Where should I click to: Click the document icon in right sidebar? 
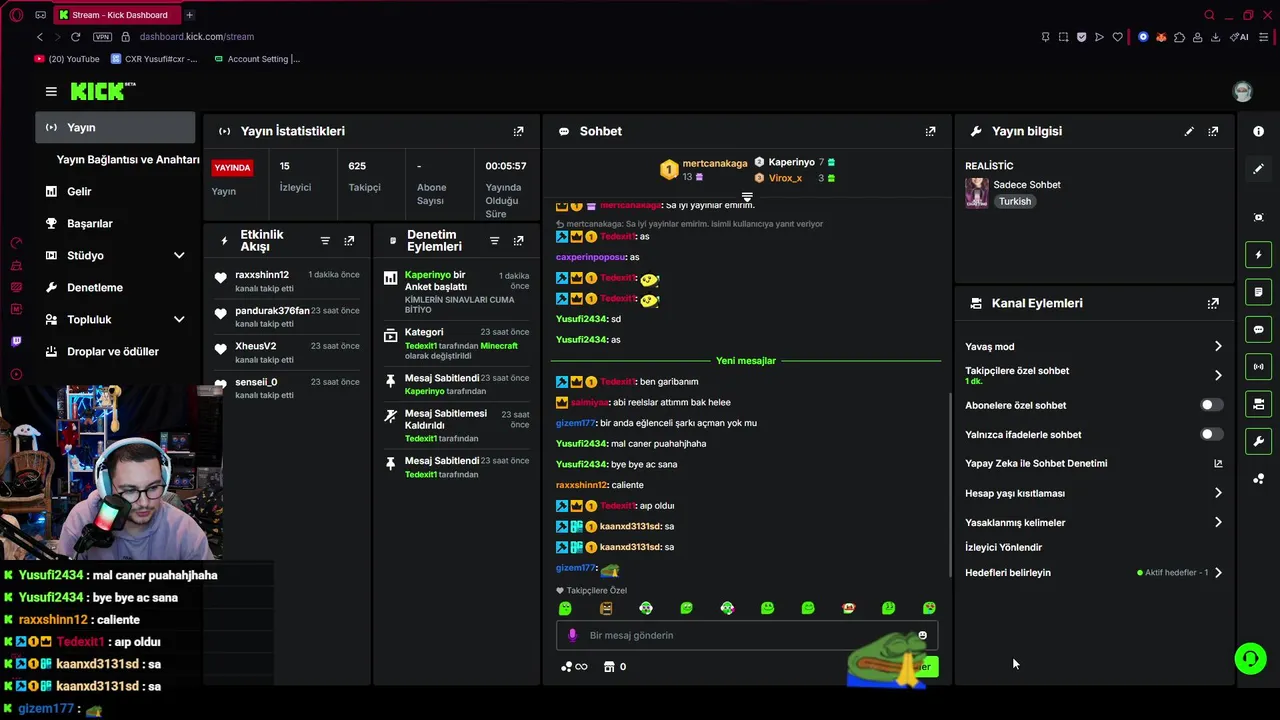pos(1258,292)
